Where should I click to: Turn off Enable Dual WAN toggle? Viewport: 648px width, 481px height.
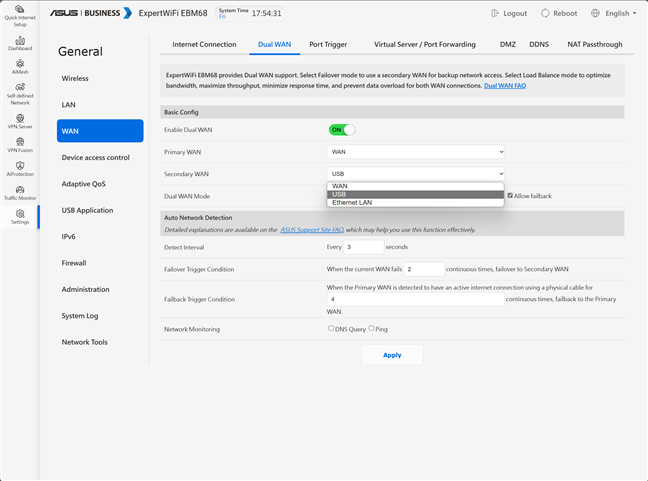342,130
